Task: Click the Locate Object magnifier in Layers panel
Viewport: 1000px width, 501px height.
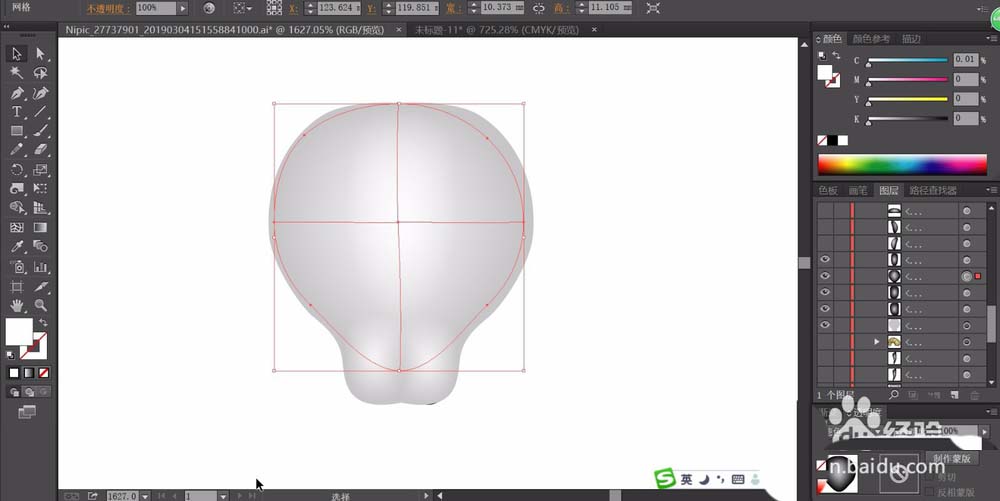Action: (x=894, y=395)
